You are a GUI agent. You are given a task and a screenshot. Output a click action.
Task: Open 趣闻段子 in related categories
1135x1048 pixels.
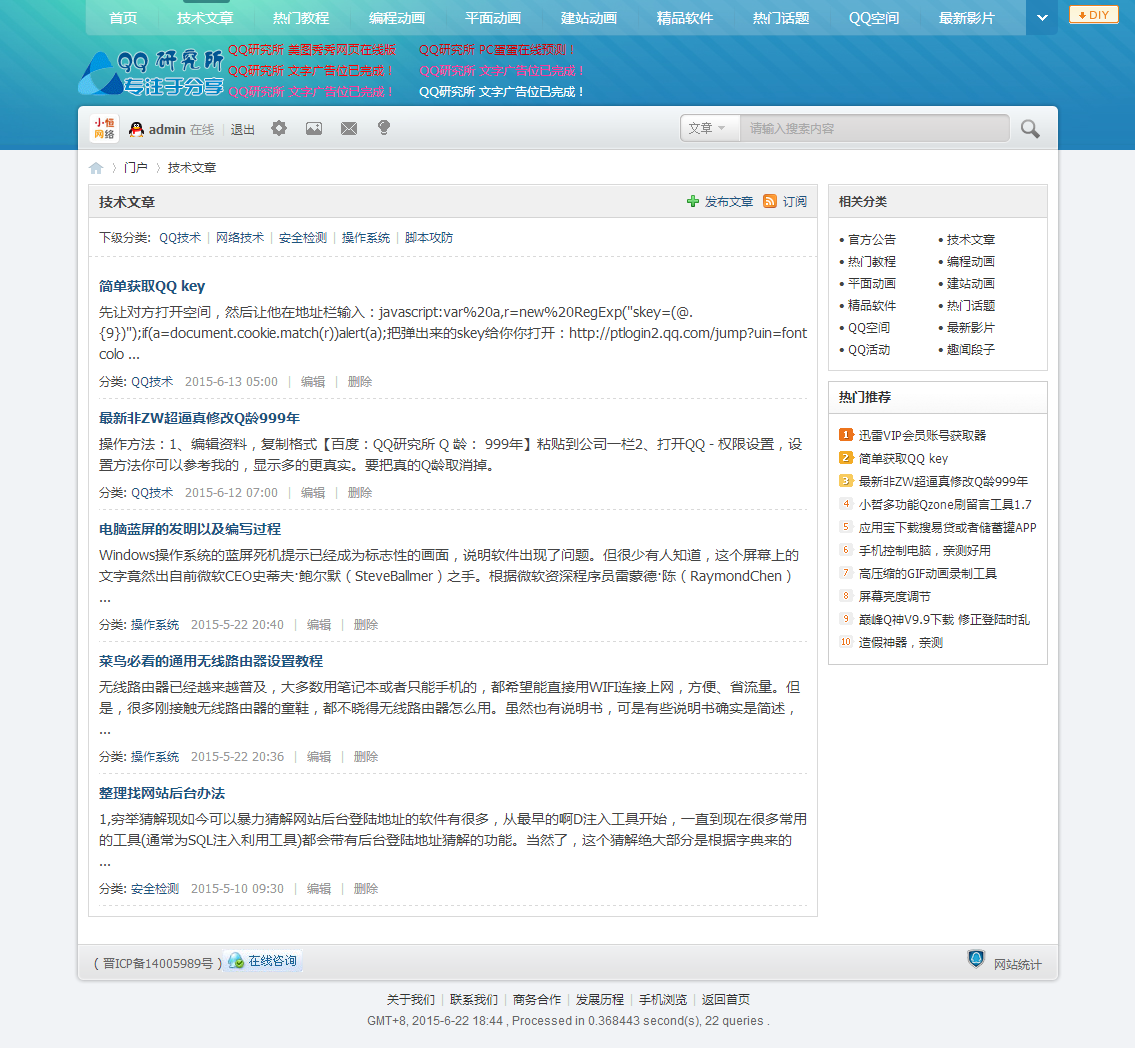971,350
